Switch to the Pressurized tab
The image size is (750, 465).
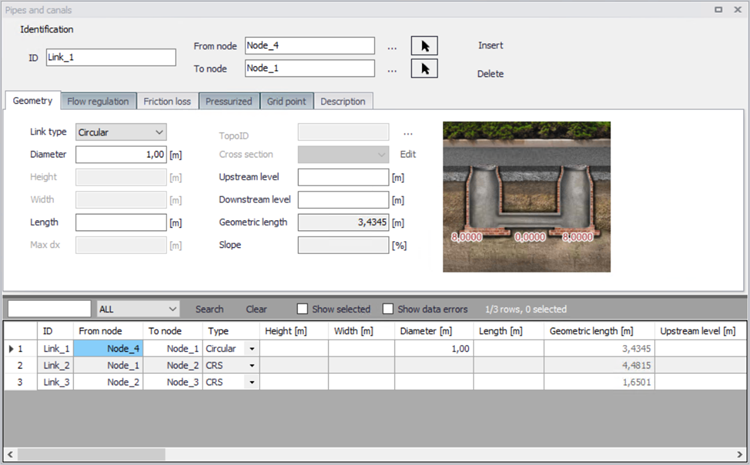tap(229, 101)
